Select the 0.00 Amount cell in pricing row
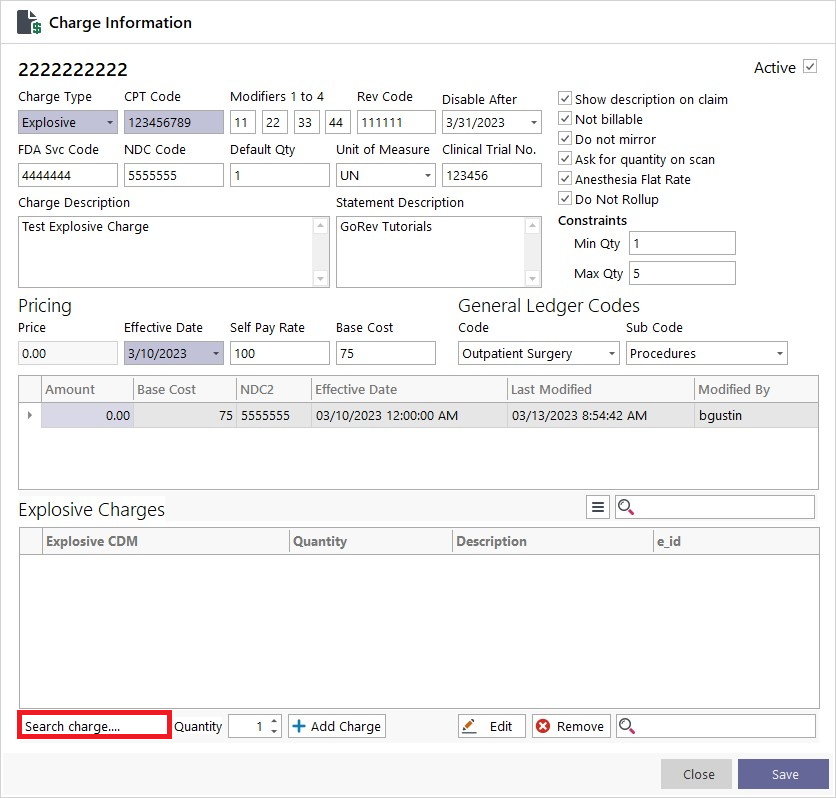Screen dimensions: 836x798 pos(87,415)
